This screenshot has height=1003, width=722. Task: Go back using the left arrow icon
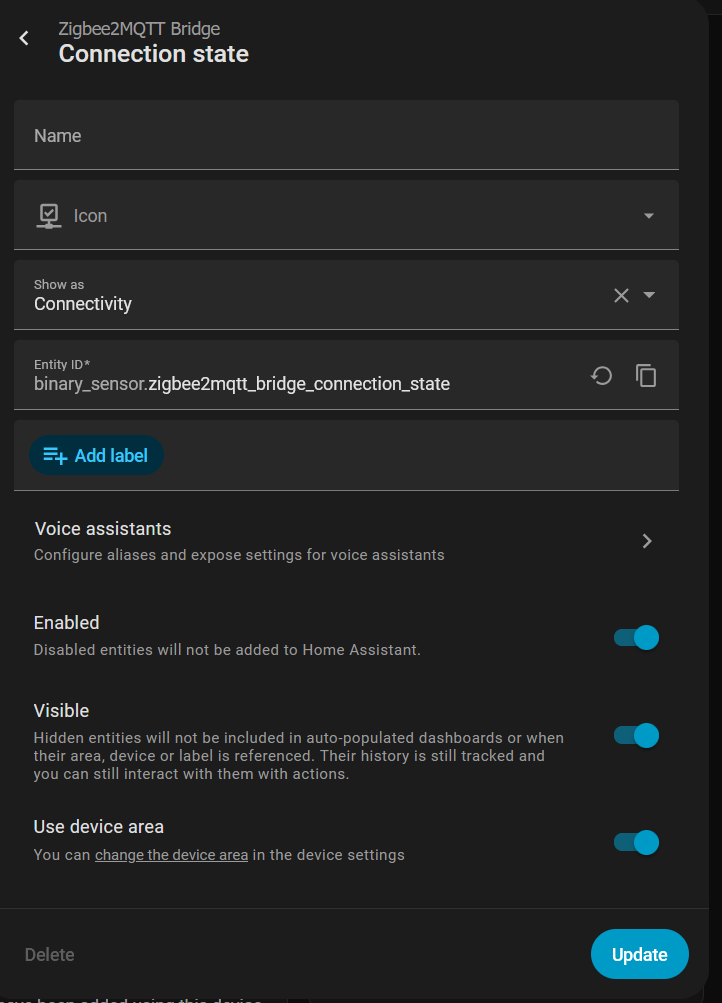click(x=24, y=39)
